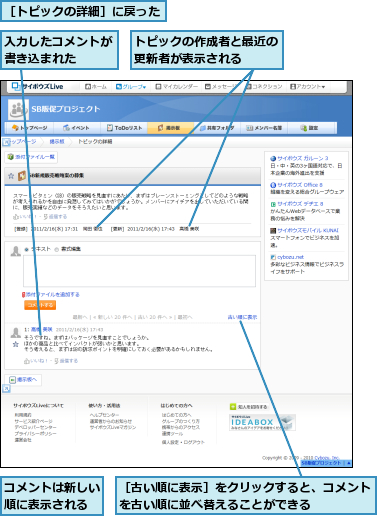Expand the グループ dropdown menu
Viewport: 377px width, 516px height.
pyautogui.click(x=131, y=87)
